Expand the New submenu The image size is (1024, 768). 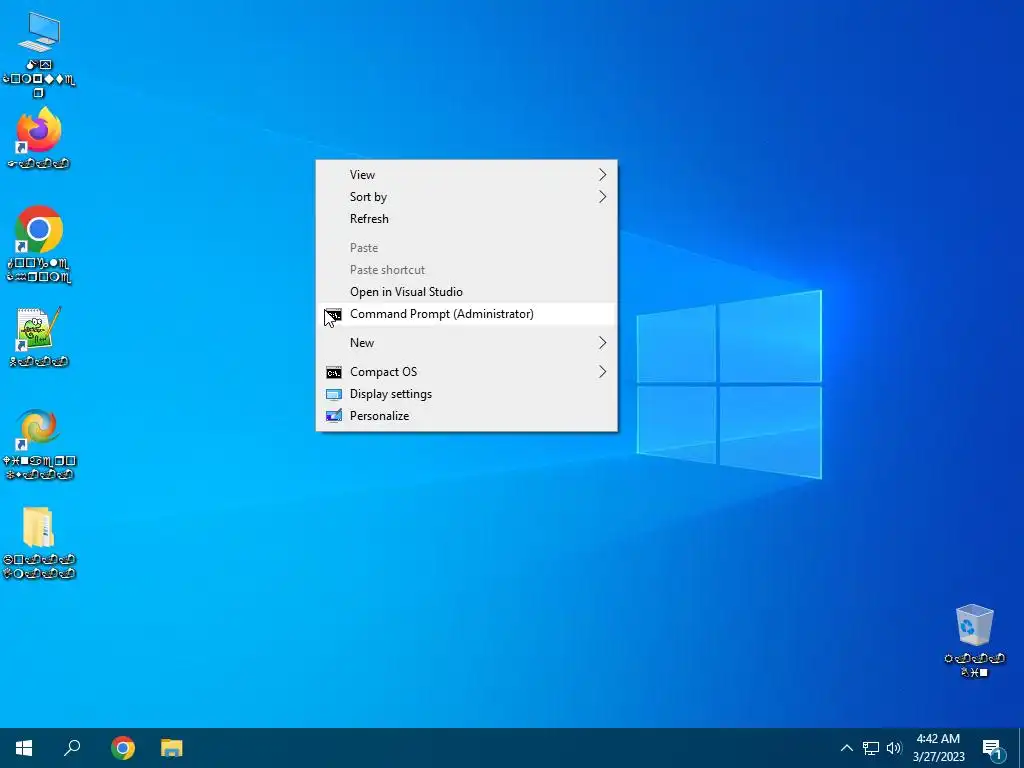pyautogui.click(x=466, y=343)
